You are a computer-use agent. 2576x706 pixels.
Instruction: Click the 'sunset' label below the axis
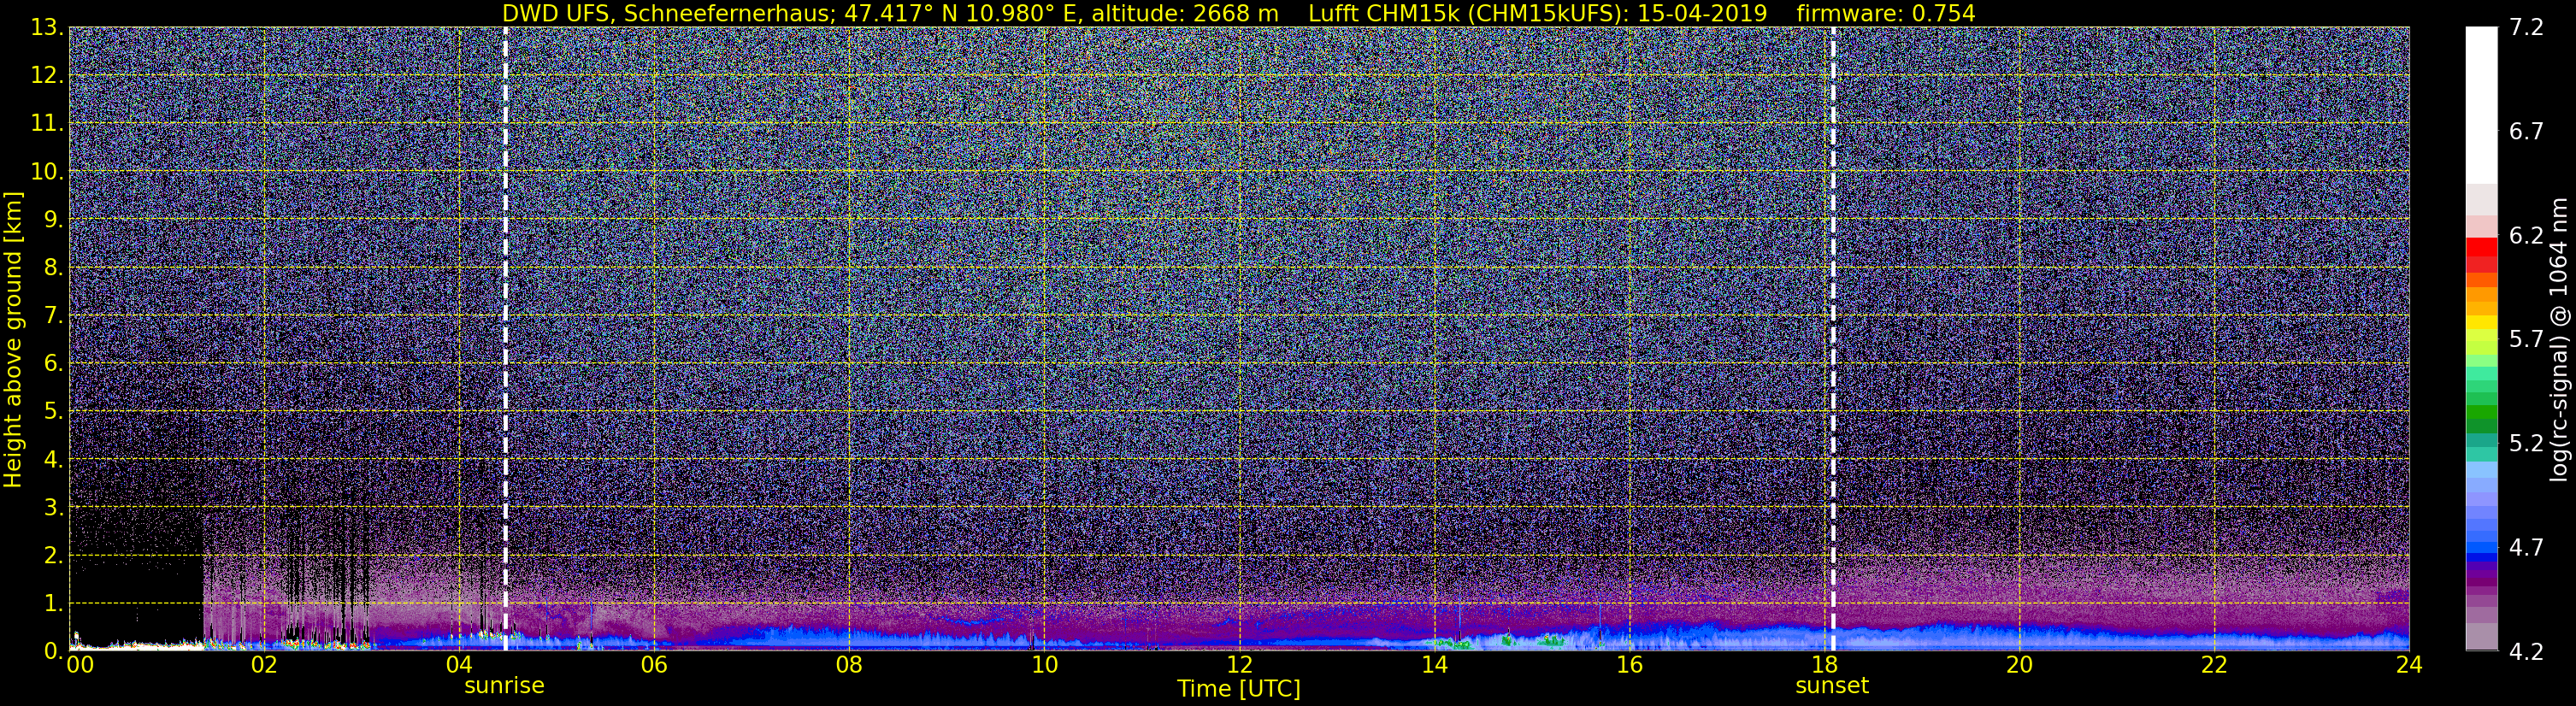(1832, 686)
